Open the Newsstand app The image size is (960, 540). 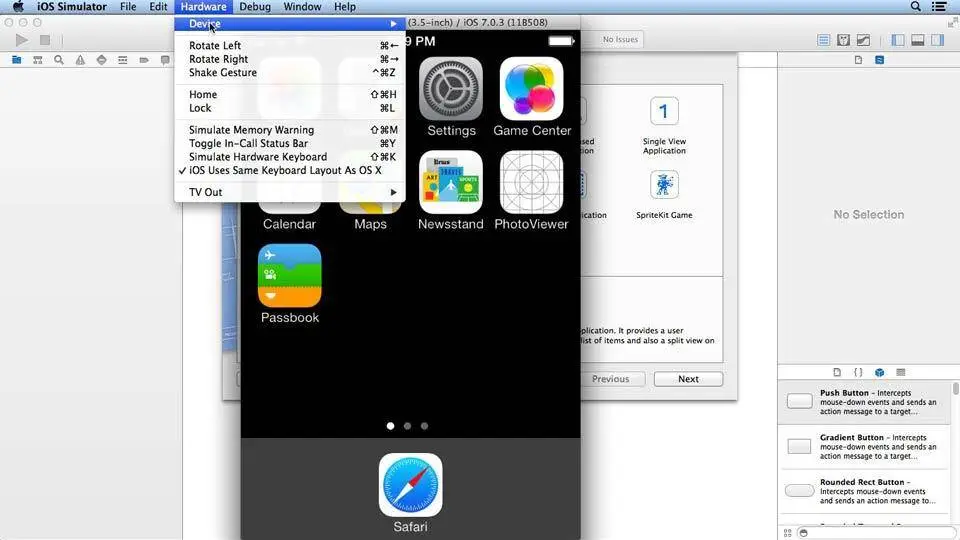pos(451,182)
